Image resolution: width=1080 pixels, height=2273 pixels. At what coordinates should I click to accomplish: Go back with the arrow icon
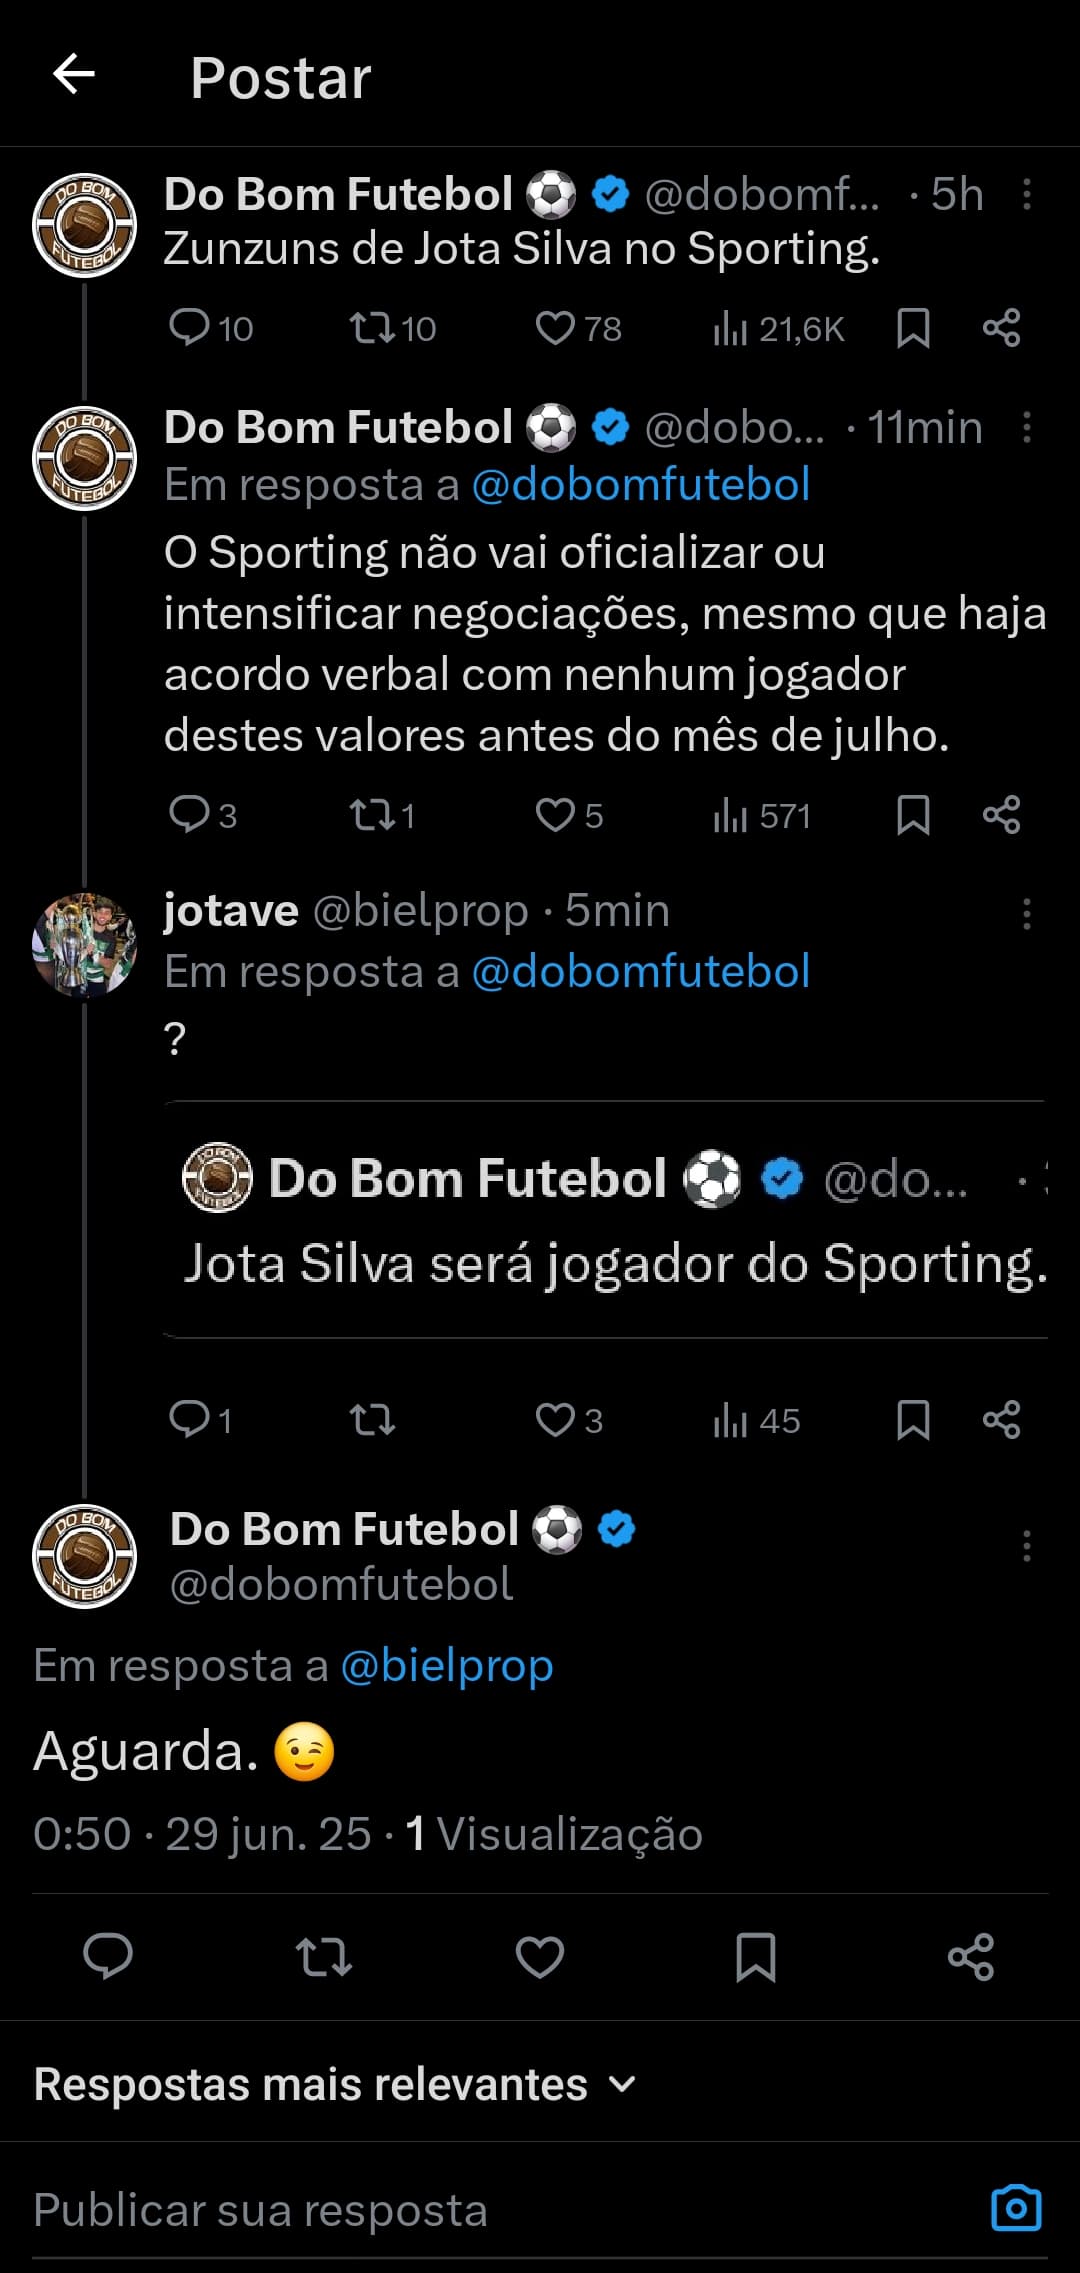tap(74, 74)
